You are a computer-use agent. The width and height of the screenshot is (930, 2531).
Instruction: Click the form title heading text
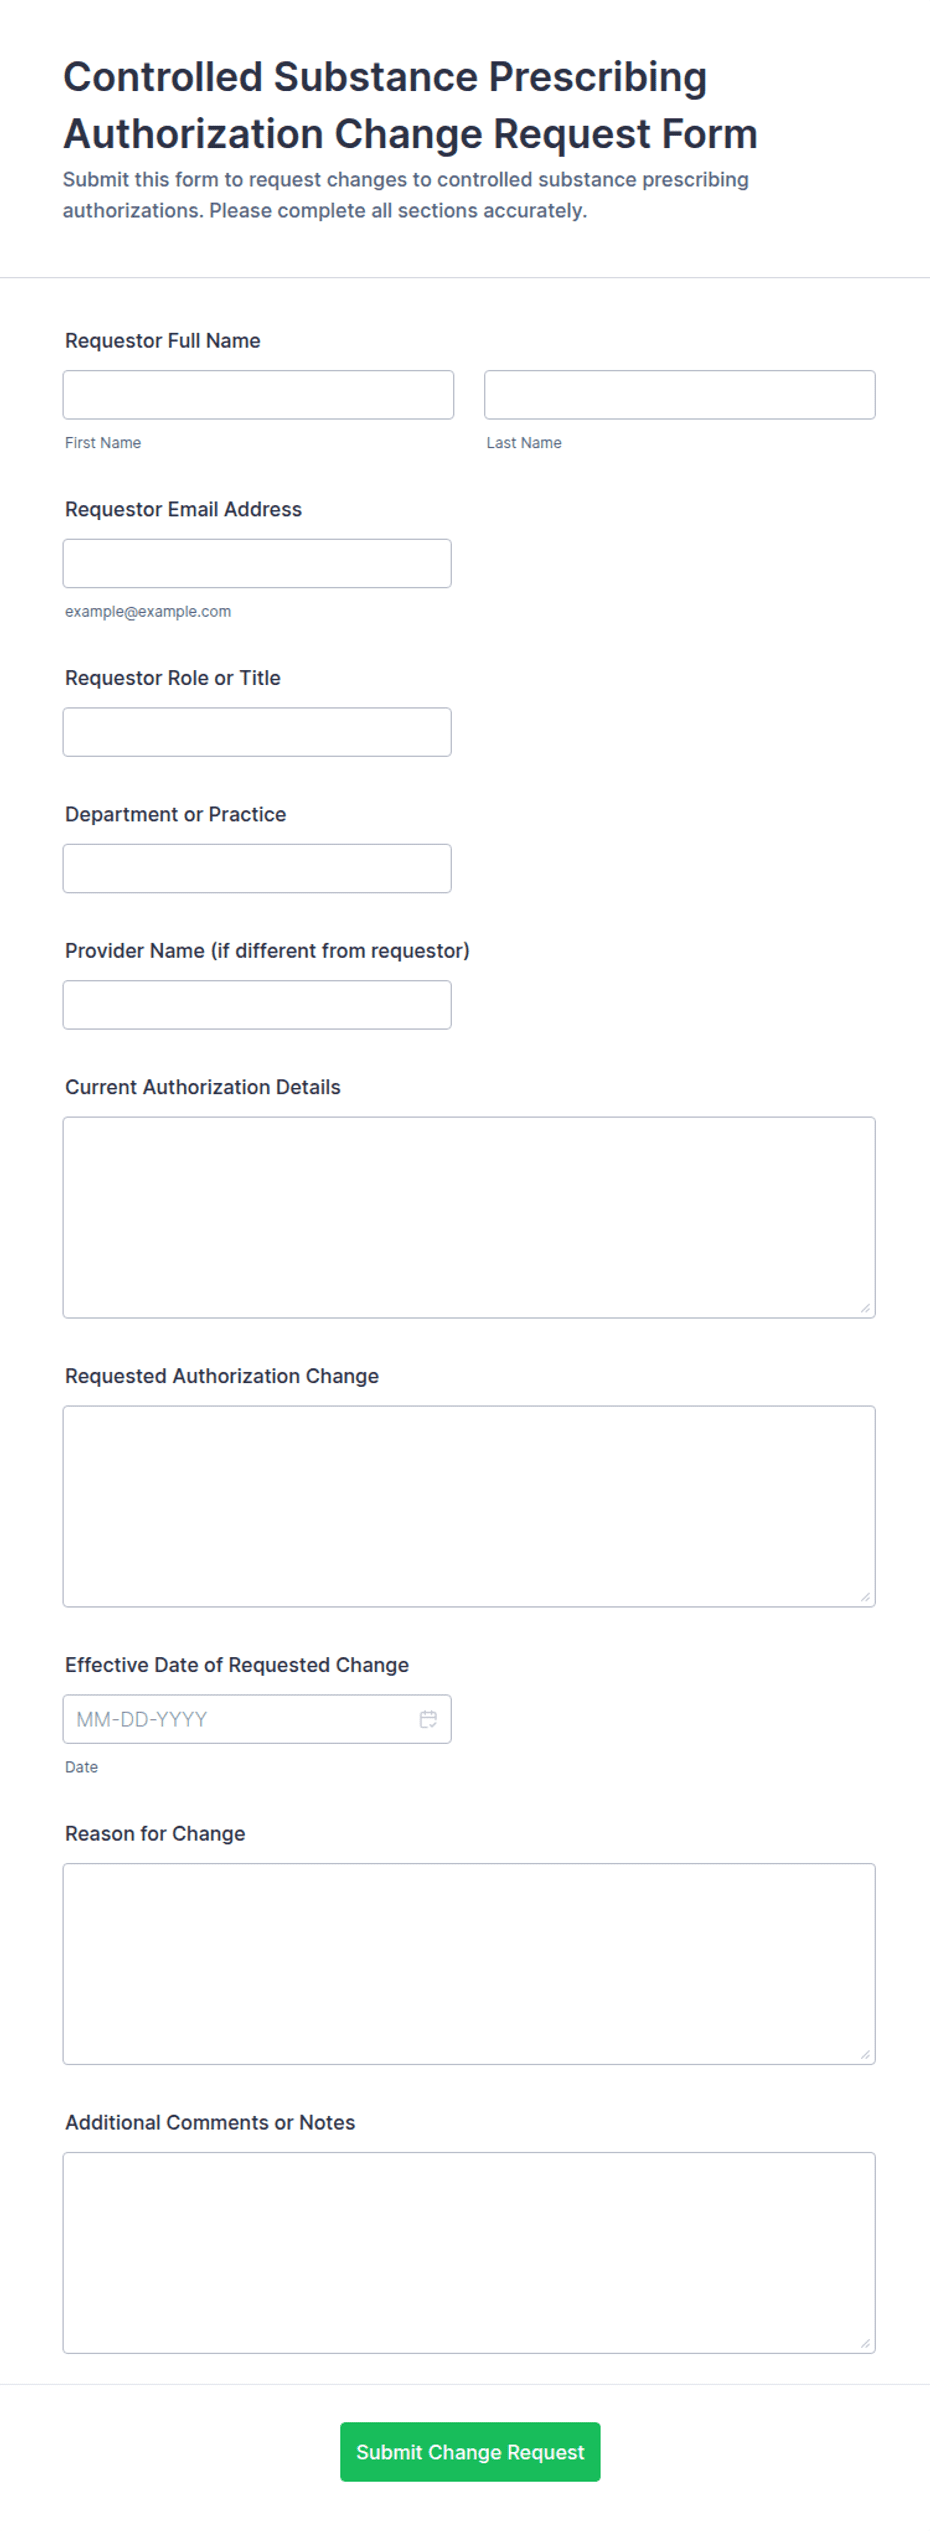(410, 105)
